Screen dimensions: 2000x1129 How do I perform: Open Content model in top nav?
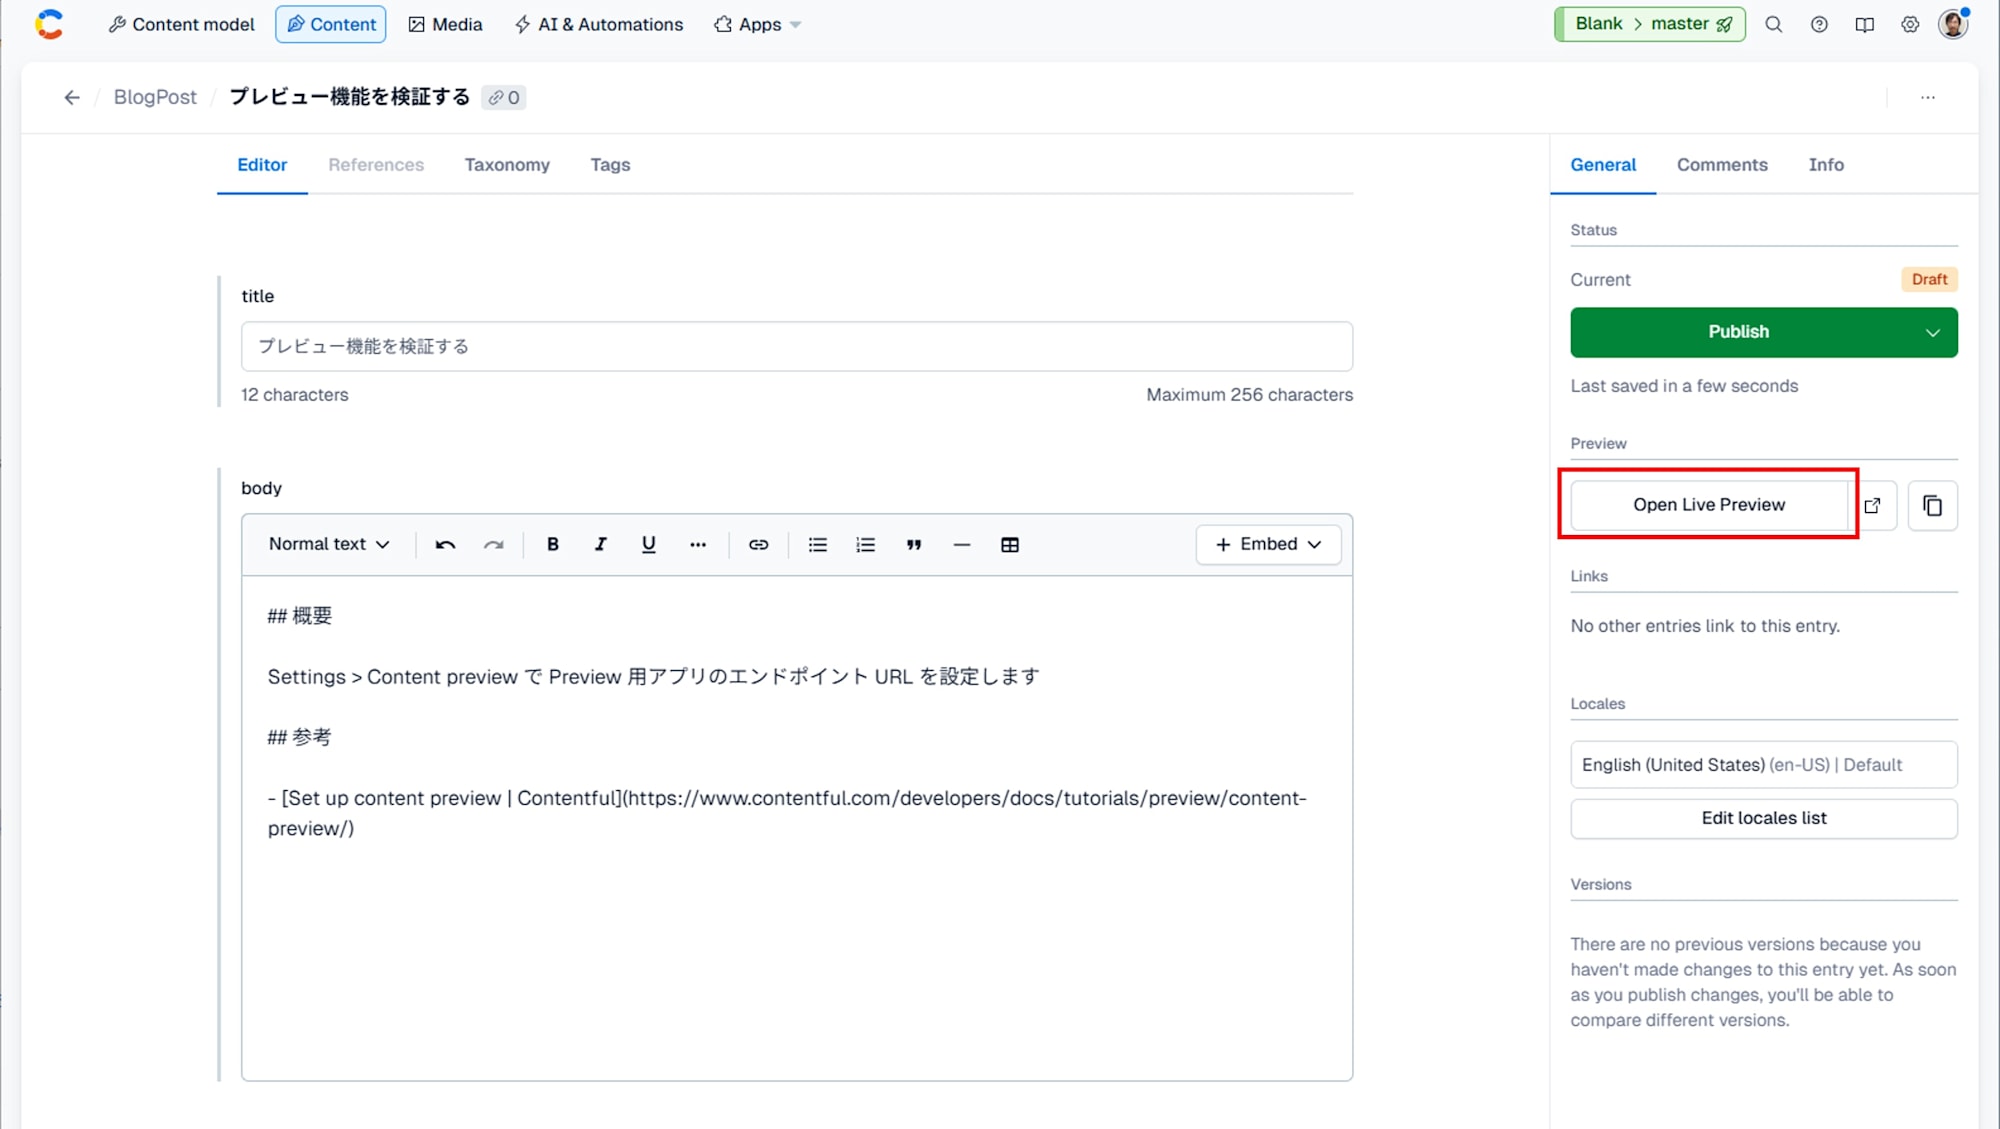coord(181,24)
